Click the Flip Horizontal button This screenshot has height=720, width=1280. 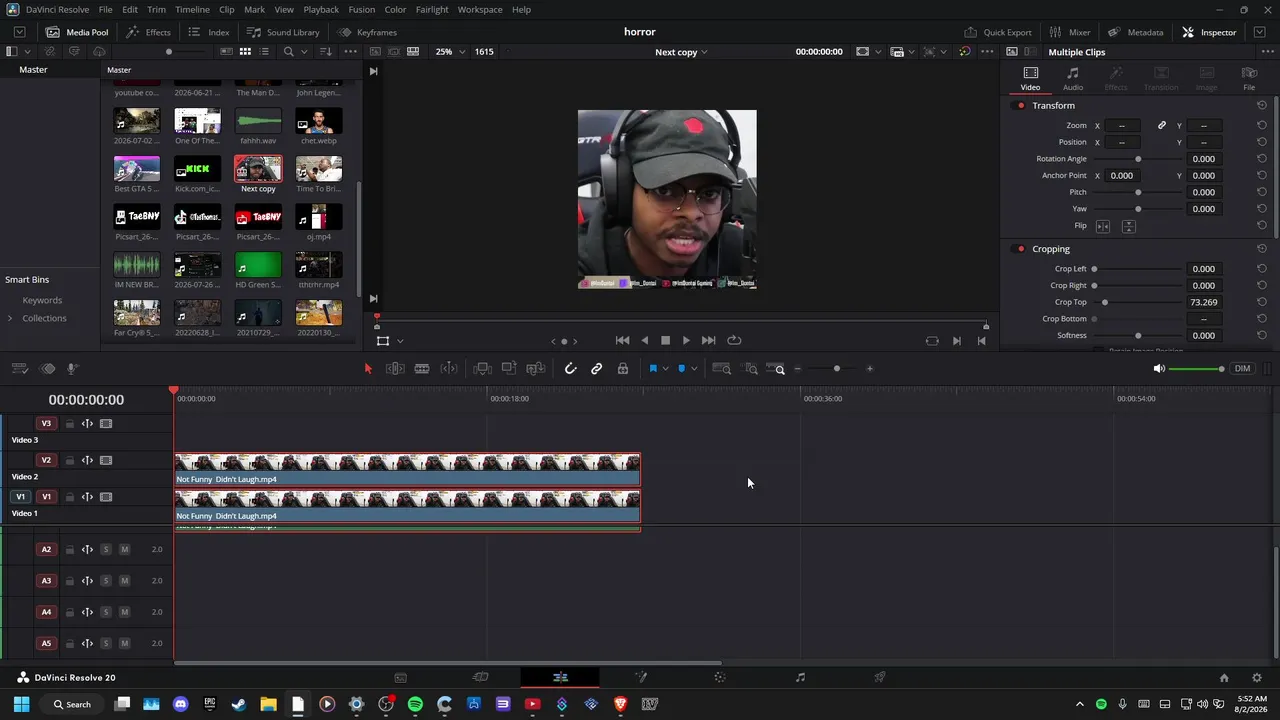click(1103, 226)
